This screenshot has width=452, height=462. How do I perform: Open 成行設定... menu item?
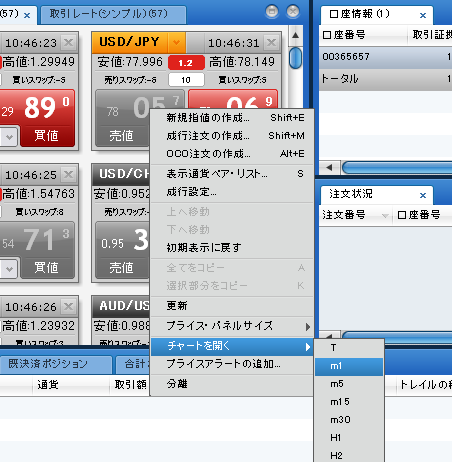pos(232,192)
